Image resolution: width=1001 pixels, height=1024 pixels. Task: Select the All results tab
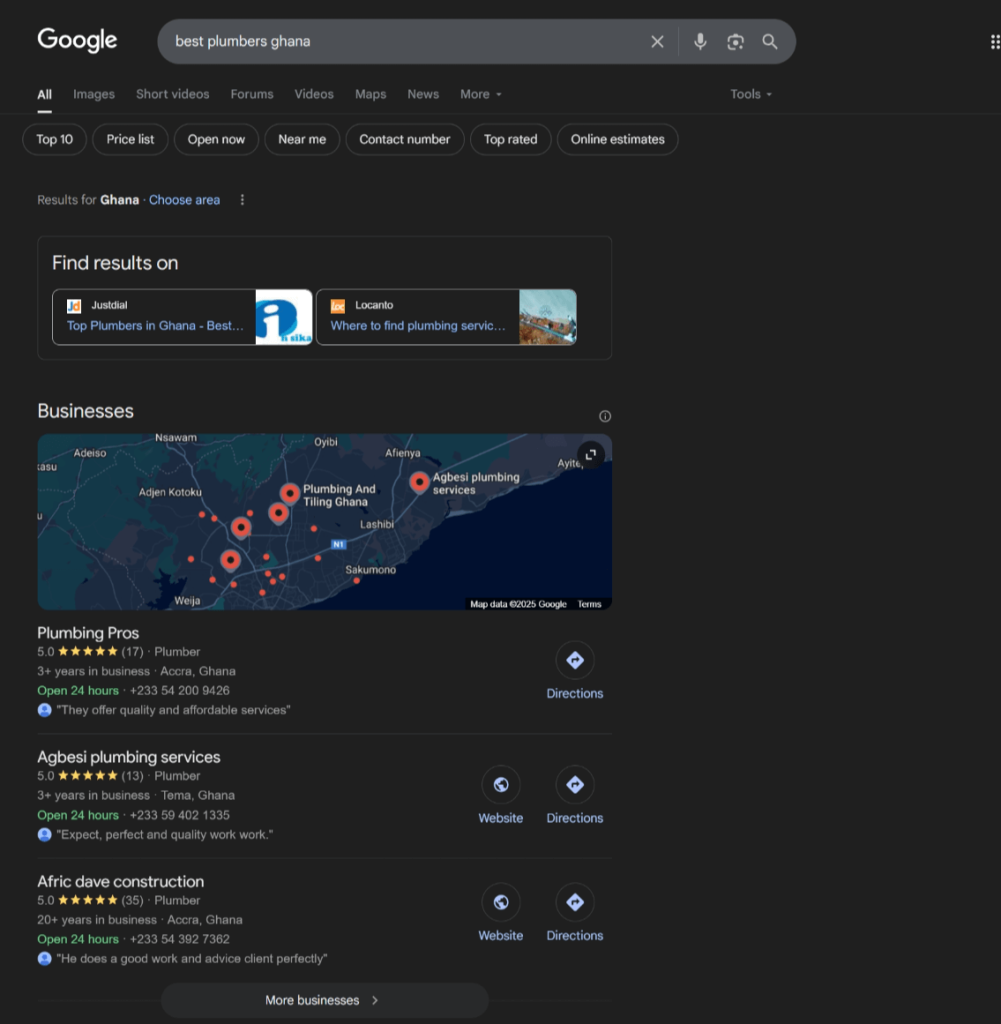pyautogui.click(x=44, y=94)
